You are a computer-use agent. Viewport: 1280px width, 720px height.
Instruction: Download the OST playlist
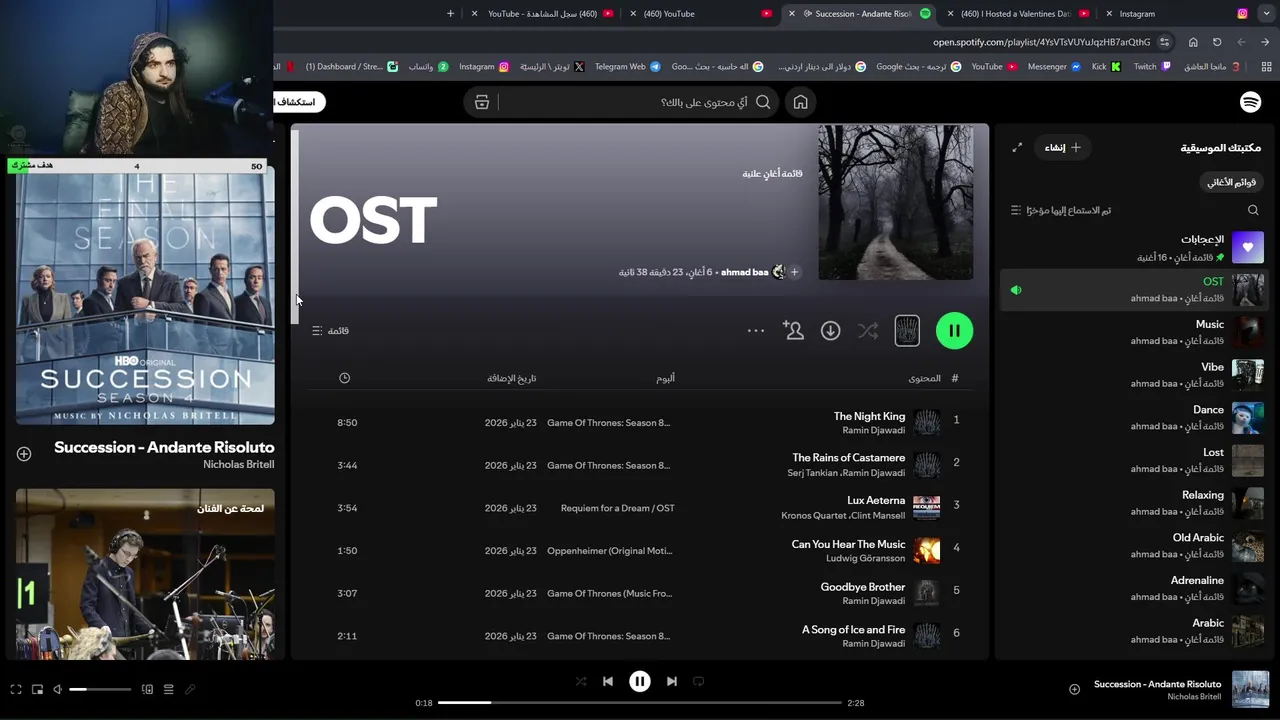click(830, 331)
